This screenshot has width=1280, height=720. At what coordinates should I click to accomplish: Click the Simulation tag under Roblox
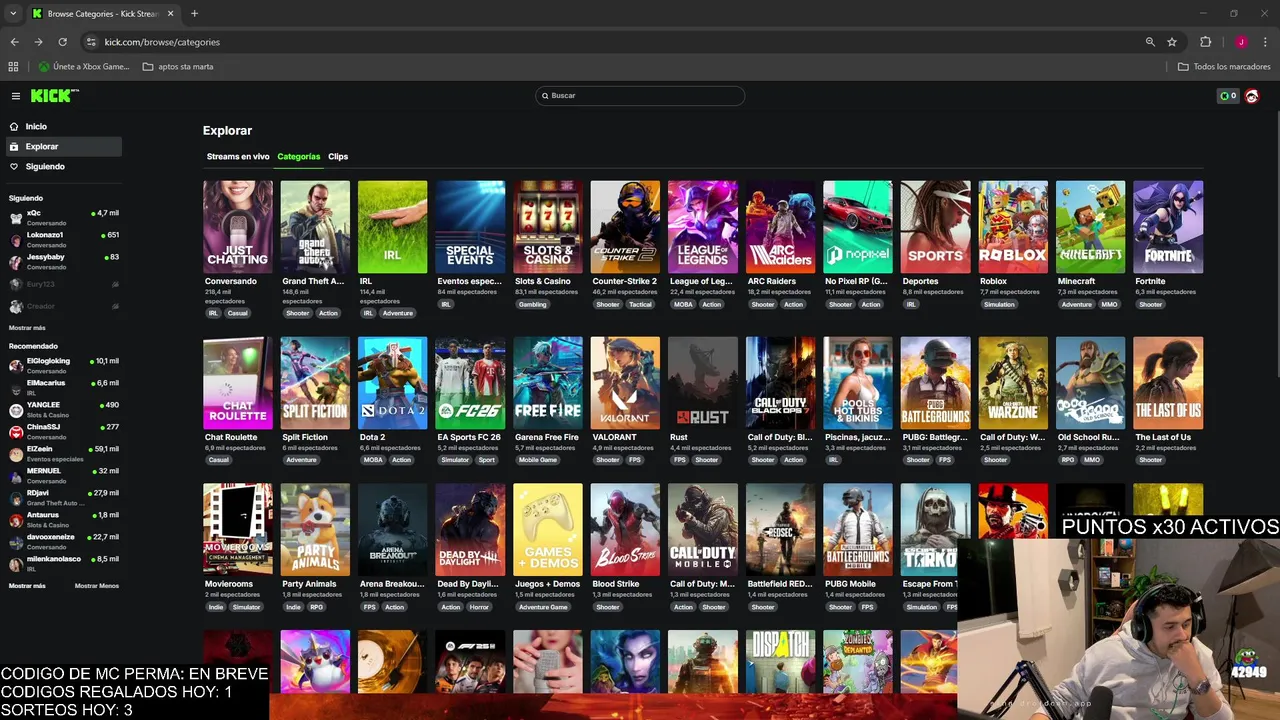click(x=999, y=305)
